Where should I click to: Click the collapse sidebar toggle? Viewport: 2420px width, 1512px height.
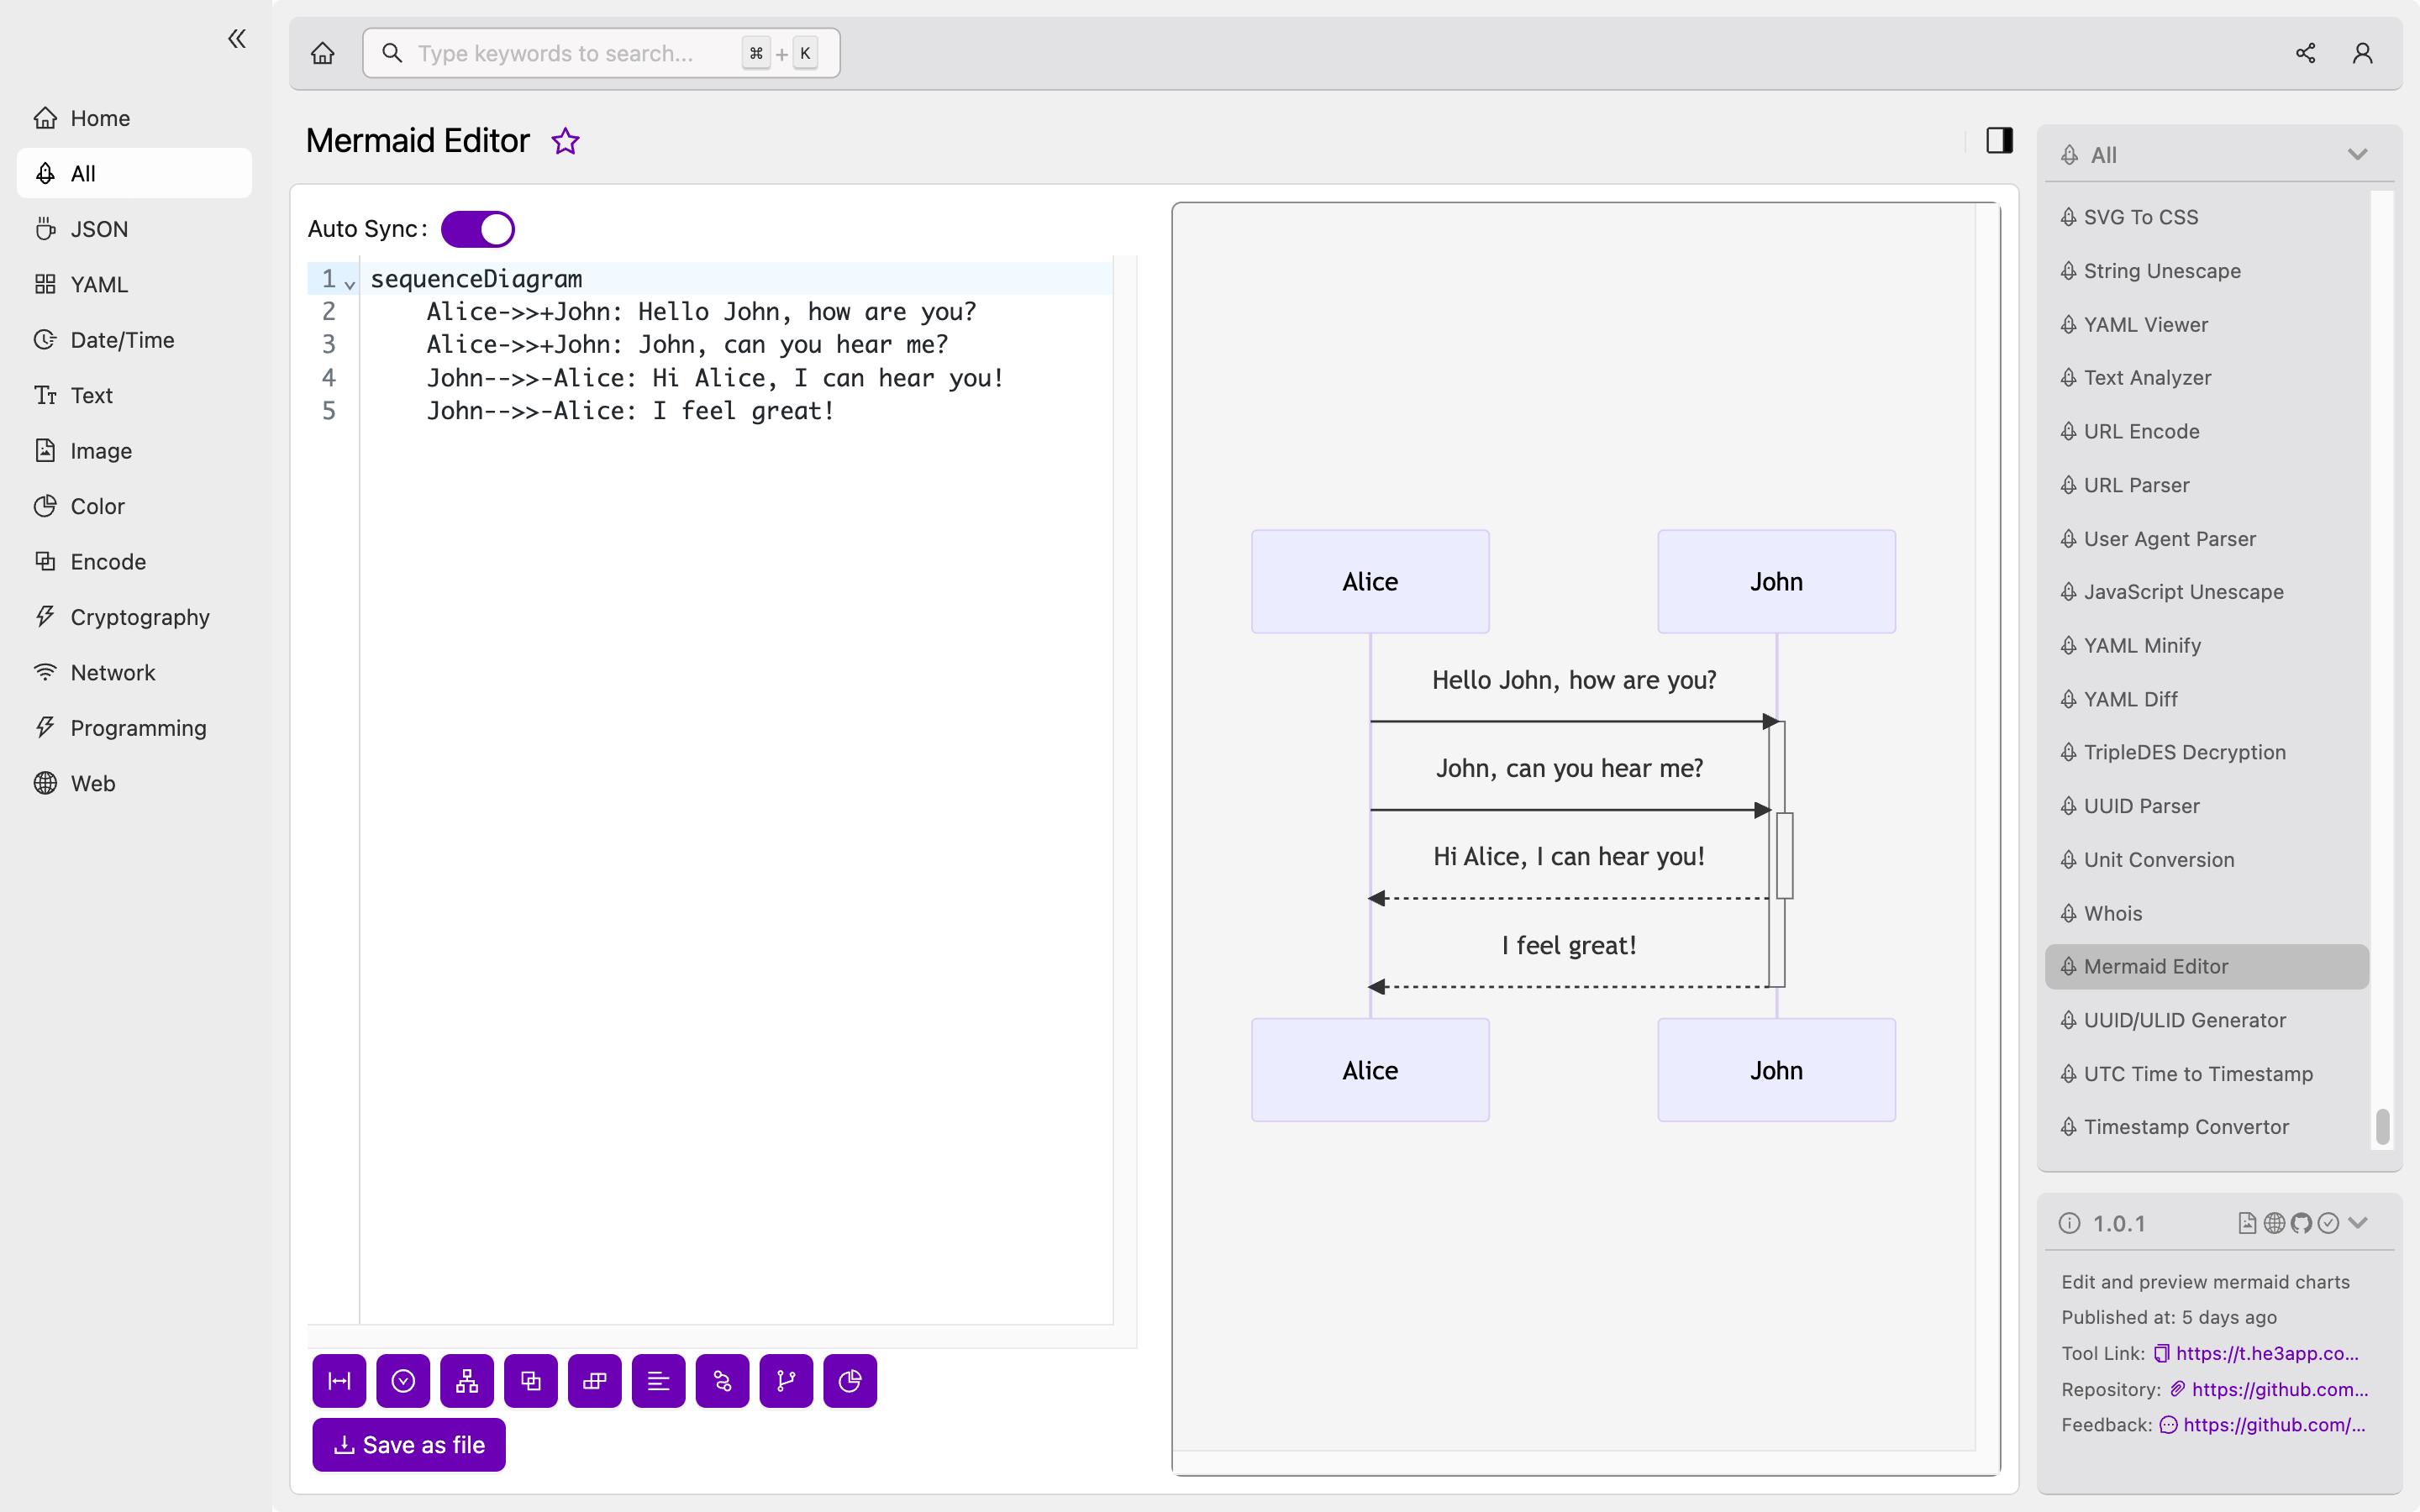click(237, 39)
